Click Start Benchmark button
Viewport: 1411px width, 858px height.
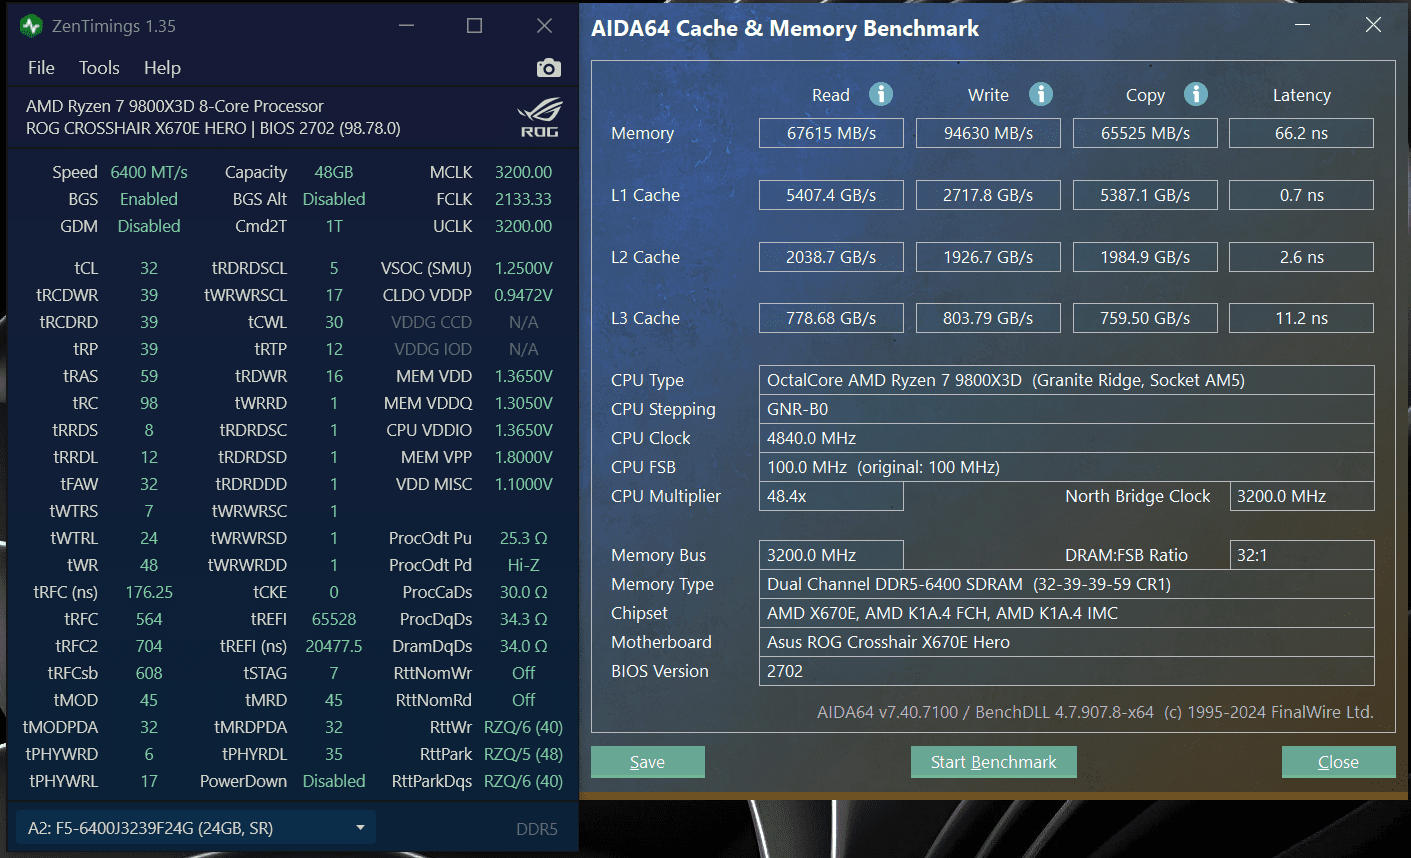993,762
